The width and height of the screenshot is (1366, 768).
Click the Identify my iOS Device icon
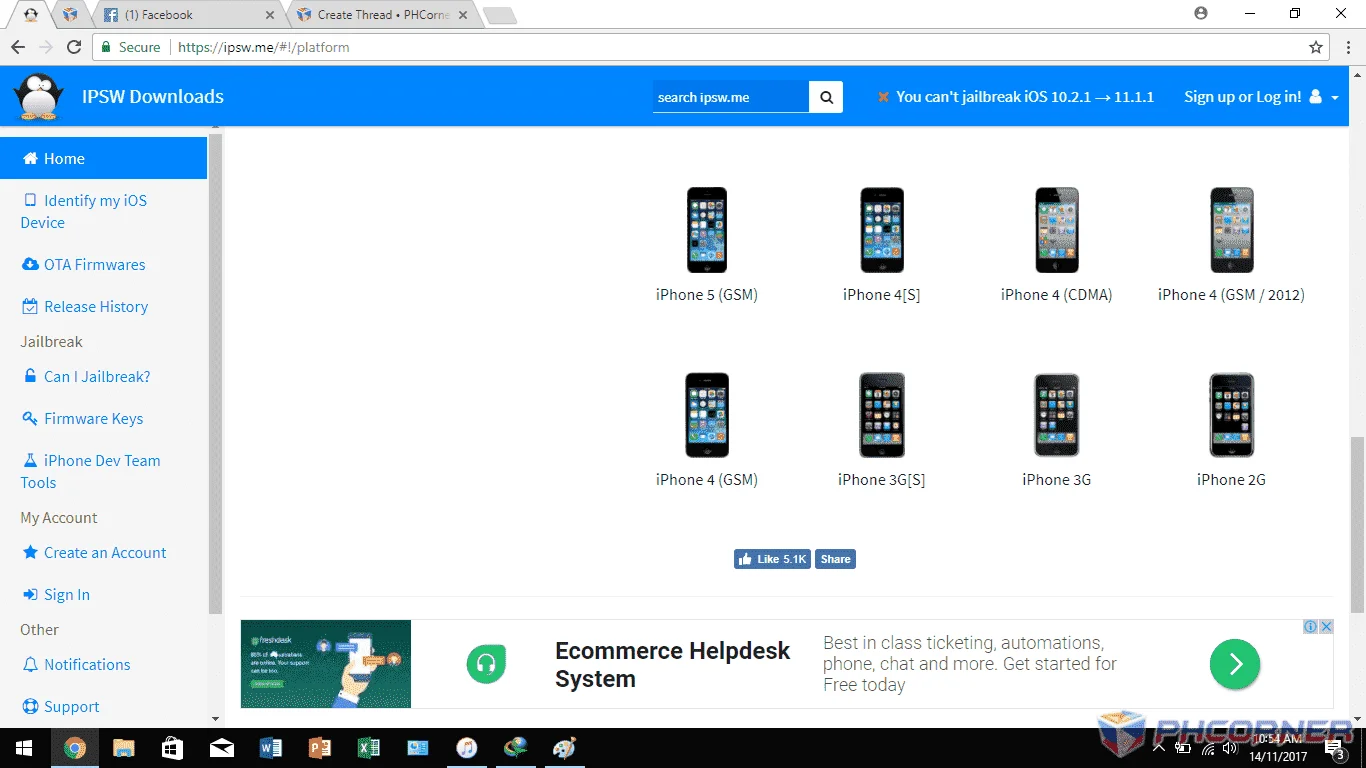click(30, 200)
